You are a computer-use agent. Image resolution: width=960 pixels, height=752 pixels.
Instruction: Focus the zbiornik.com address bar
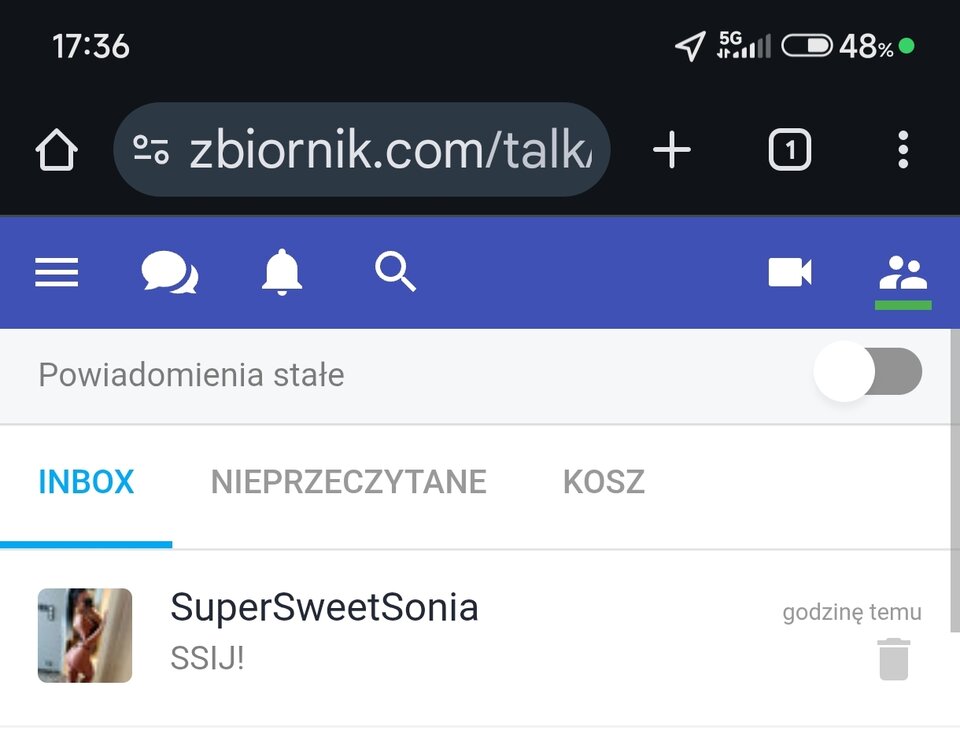tap(390, 151)
